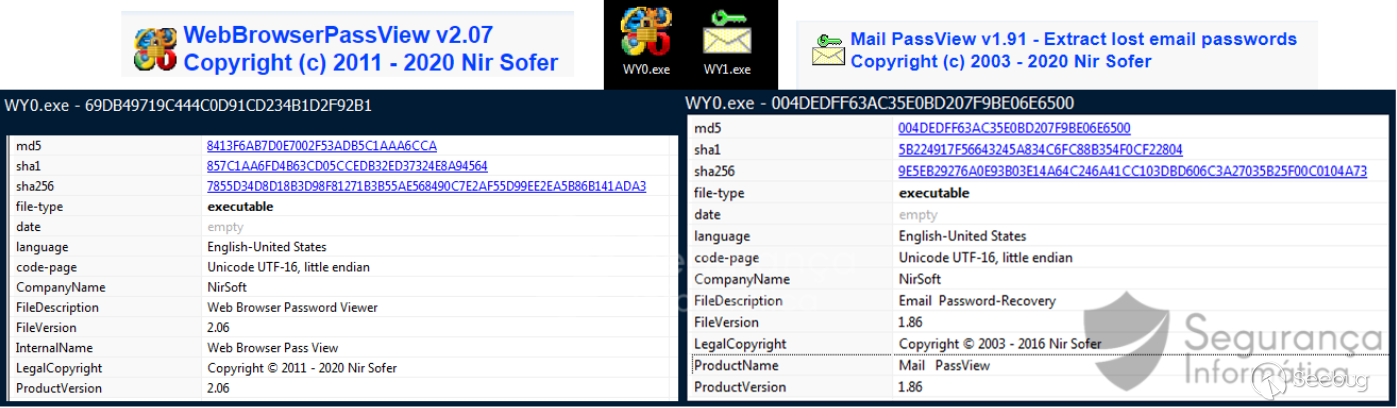Click the Mail PassView envelope logo

point(828,50)
